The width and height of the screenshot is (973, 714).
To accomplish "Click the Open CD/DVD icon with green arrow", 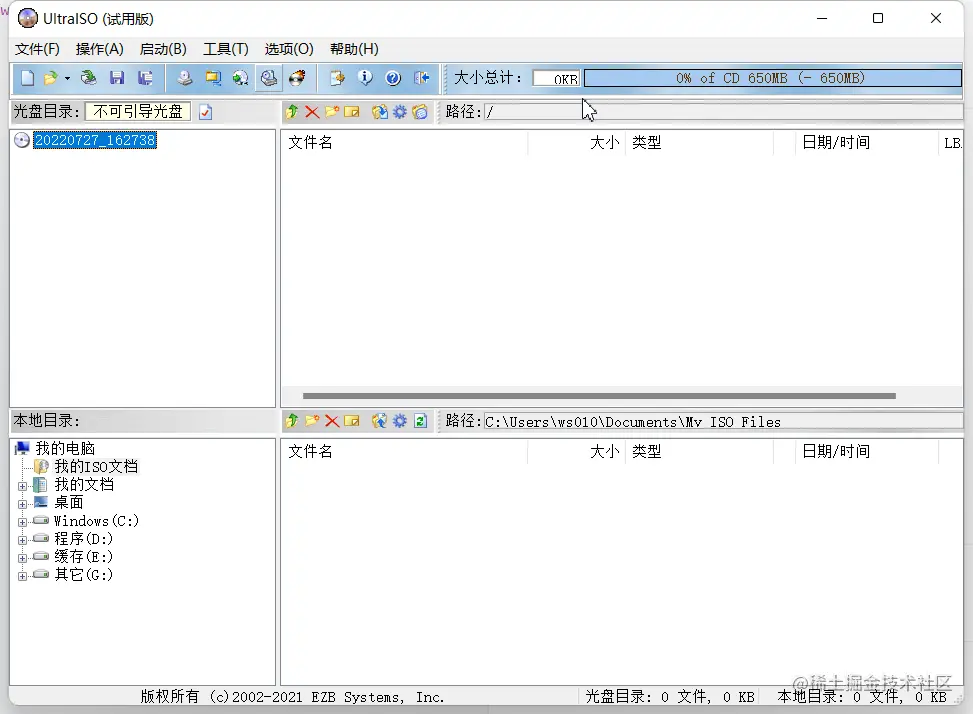I will (89, 78).
